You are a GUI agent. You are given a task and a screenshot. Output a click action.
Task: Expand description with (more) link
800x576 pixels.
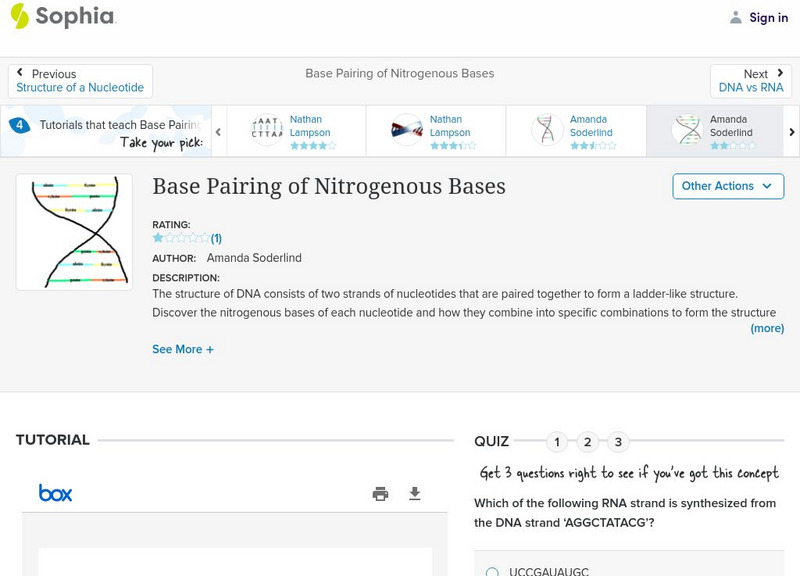(x=767, y=328)
